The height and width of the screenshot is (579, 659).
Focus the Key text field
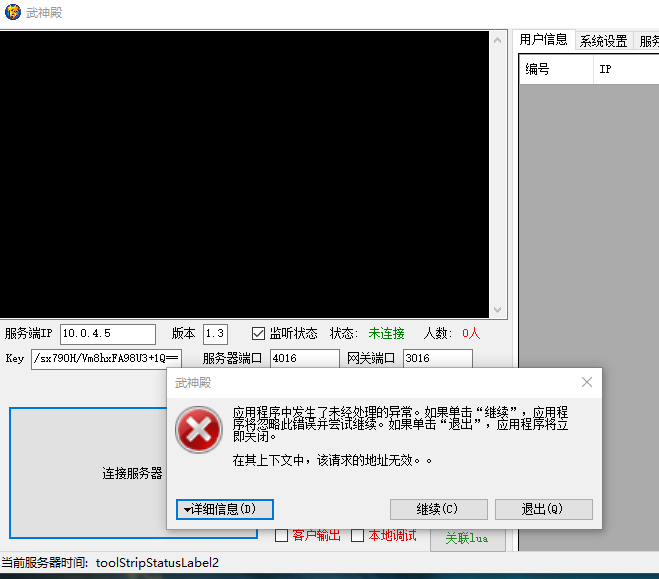[106, 359]
